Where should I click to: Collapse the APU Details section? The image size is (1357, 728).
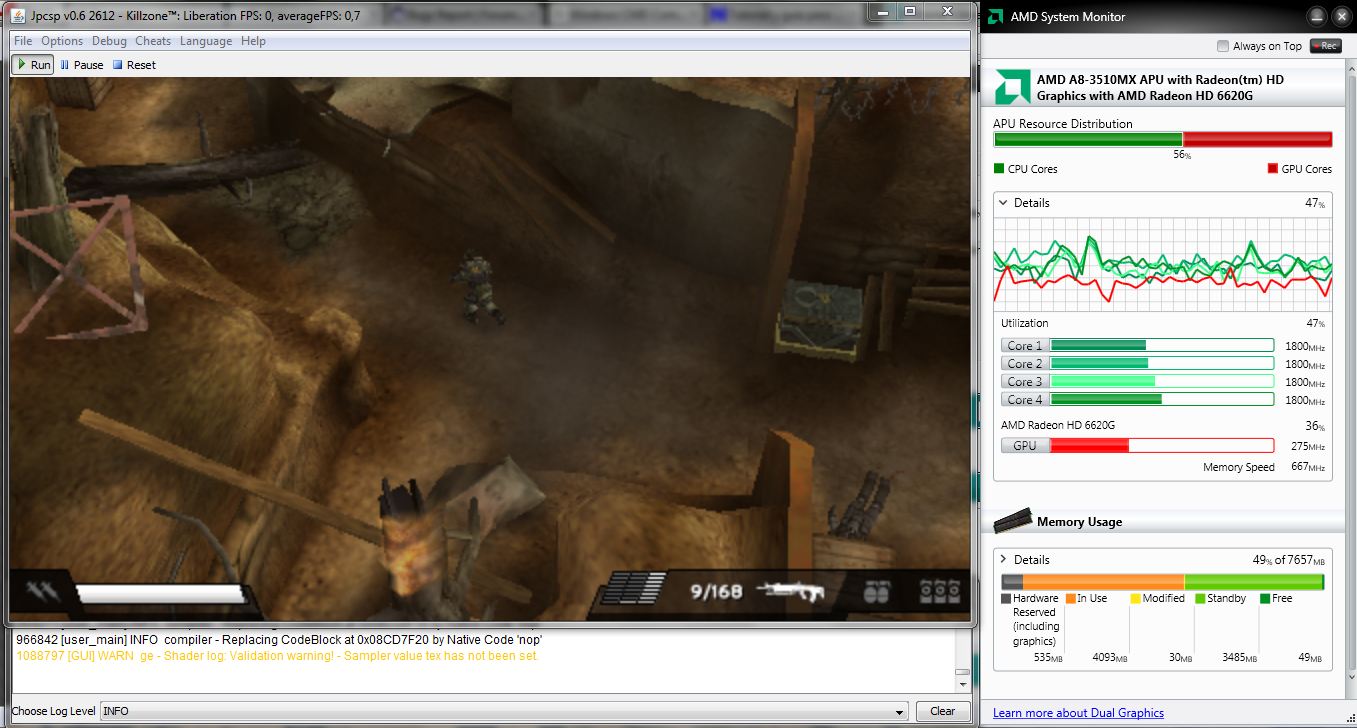[1003, 203]
